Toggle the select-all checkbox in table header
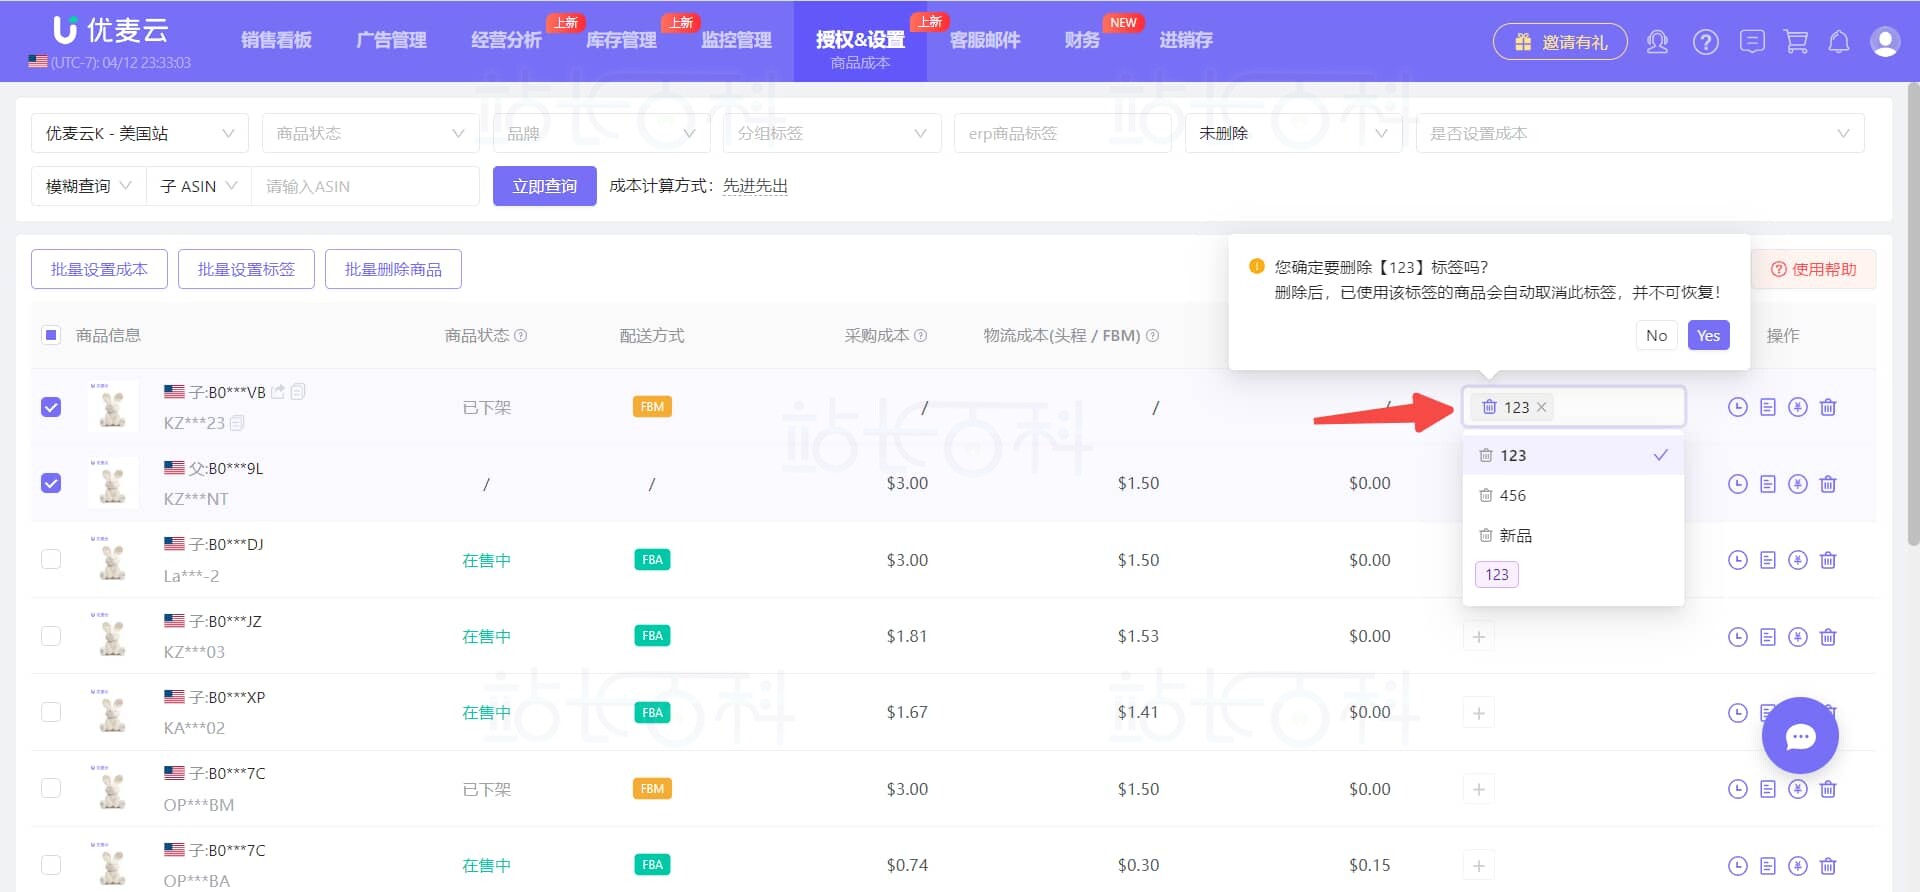Screen dimensions: 1920x892 [x=51, y=335]
